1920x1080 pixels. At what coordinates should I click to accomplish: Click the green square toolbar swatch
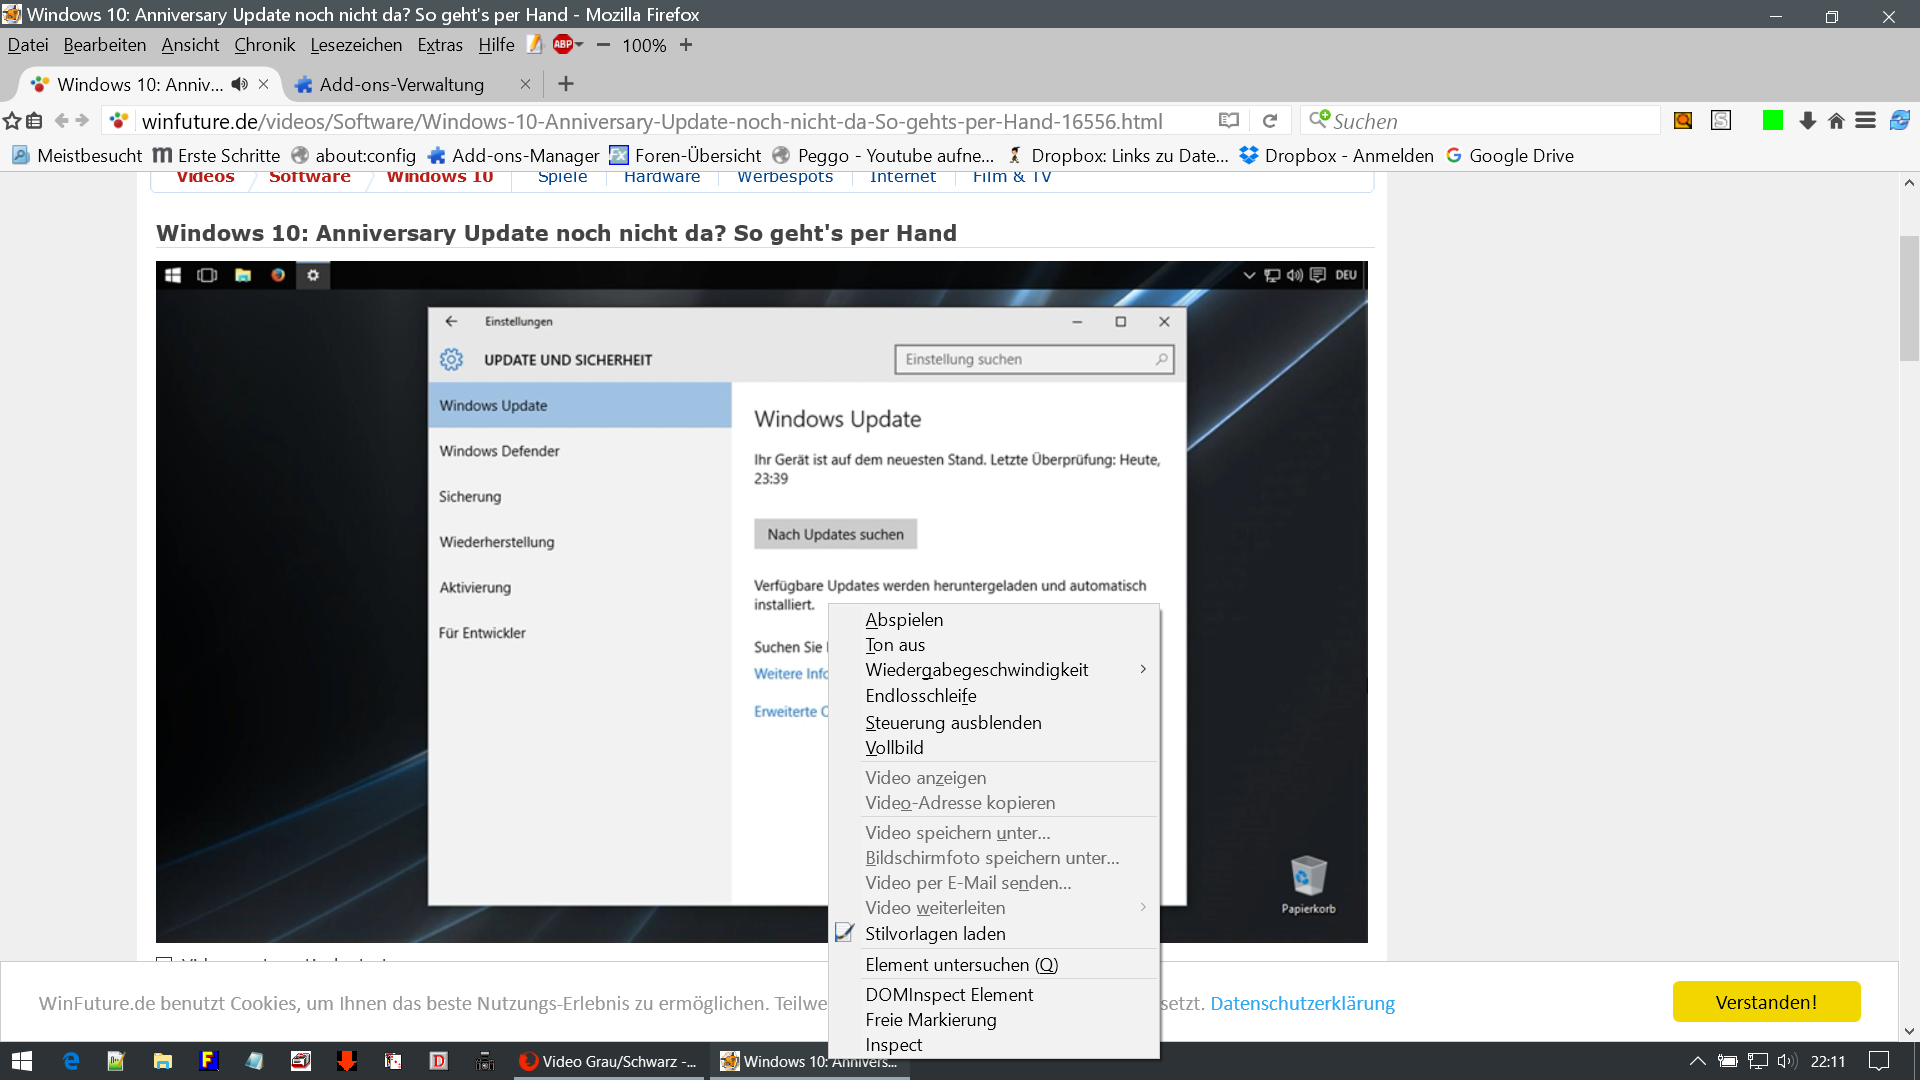(1773, 121)
